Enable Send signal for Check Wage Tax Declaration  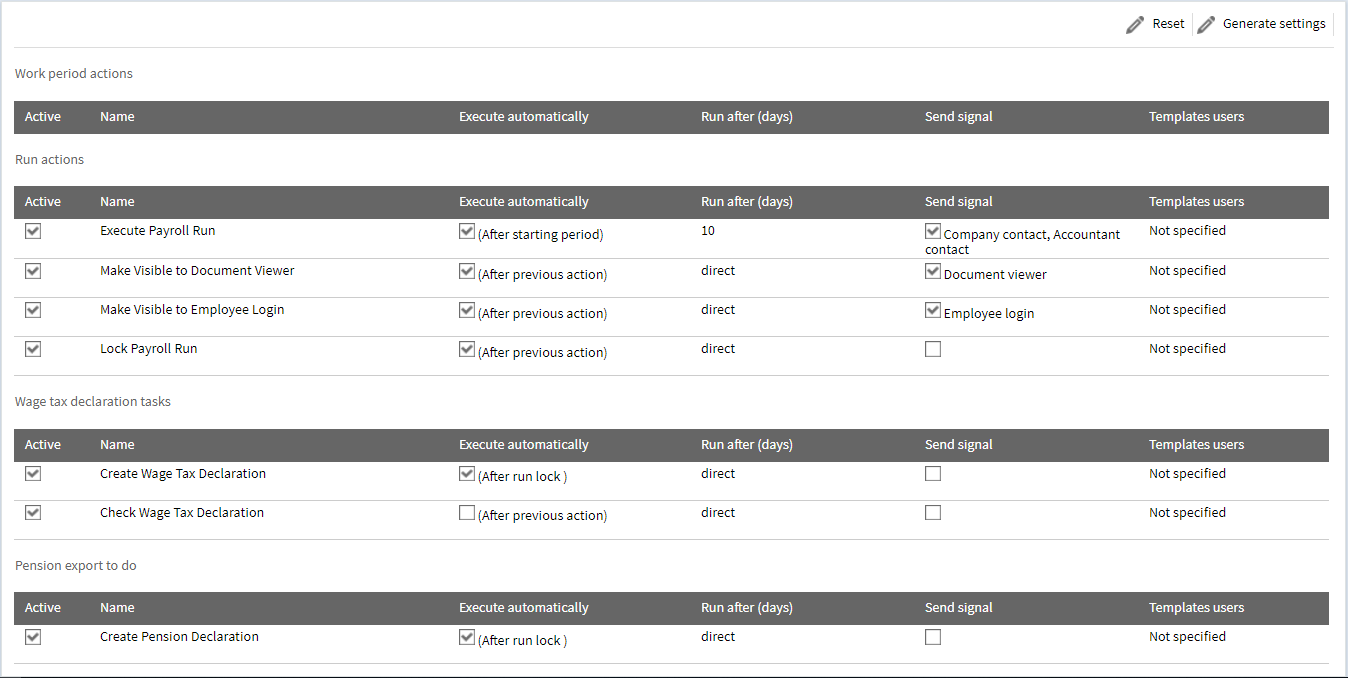click(933, 513)
